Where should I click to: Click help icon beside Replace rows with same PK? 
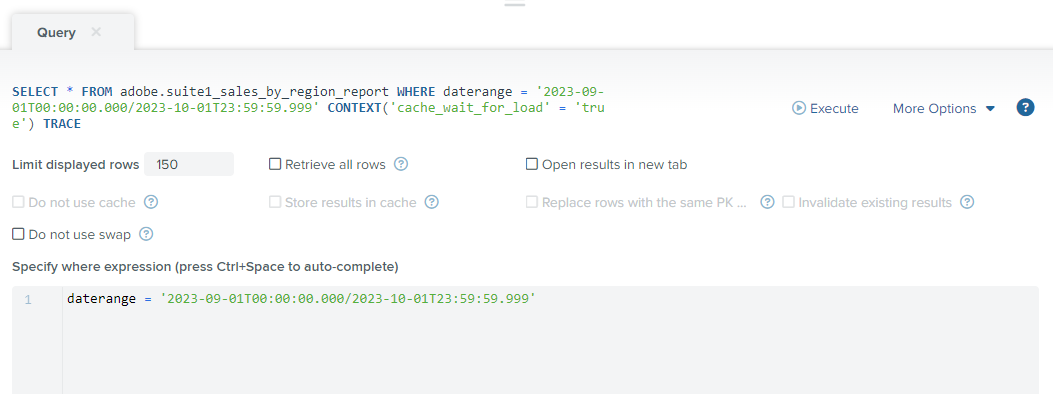(x=768, y=202)
